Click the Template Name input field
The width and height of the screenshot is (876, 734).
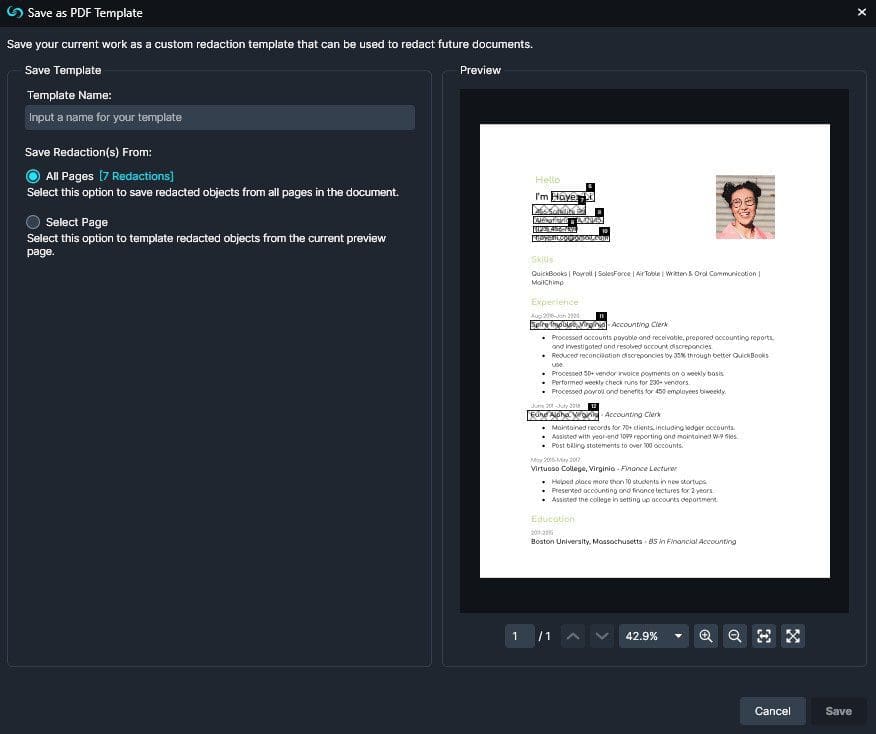click(219, 117)
